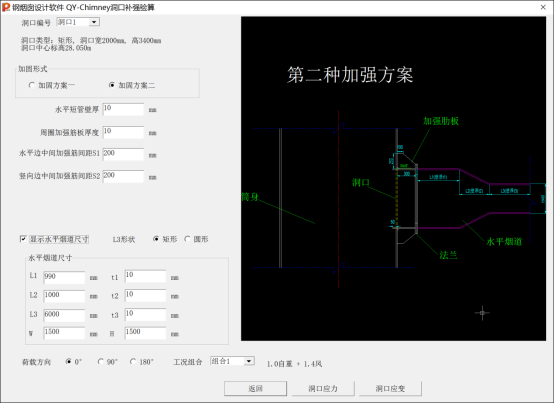This screenshot has width=555, height=404.
Task: Set 荷载方向 to 90°
Action: coord(101,362)
